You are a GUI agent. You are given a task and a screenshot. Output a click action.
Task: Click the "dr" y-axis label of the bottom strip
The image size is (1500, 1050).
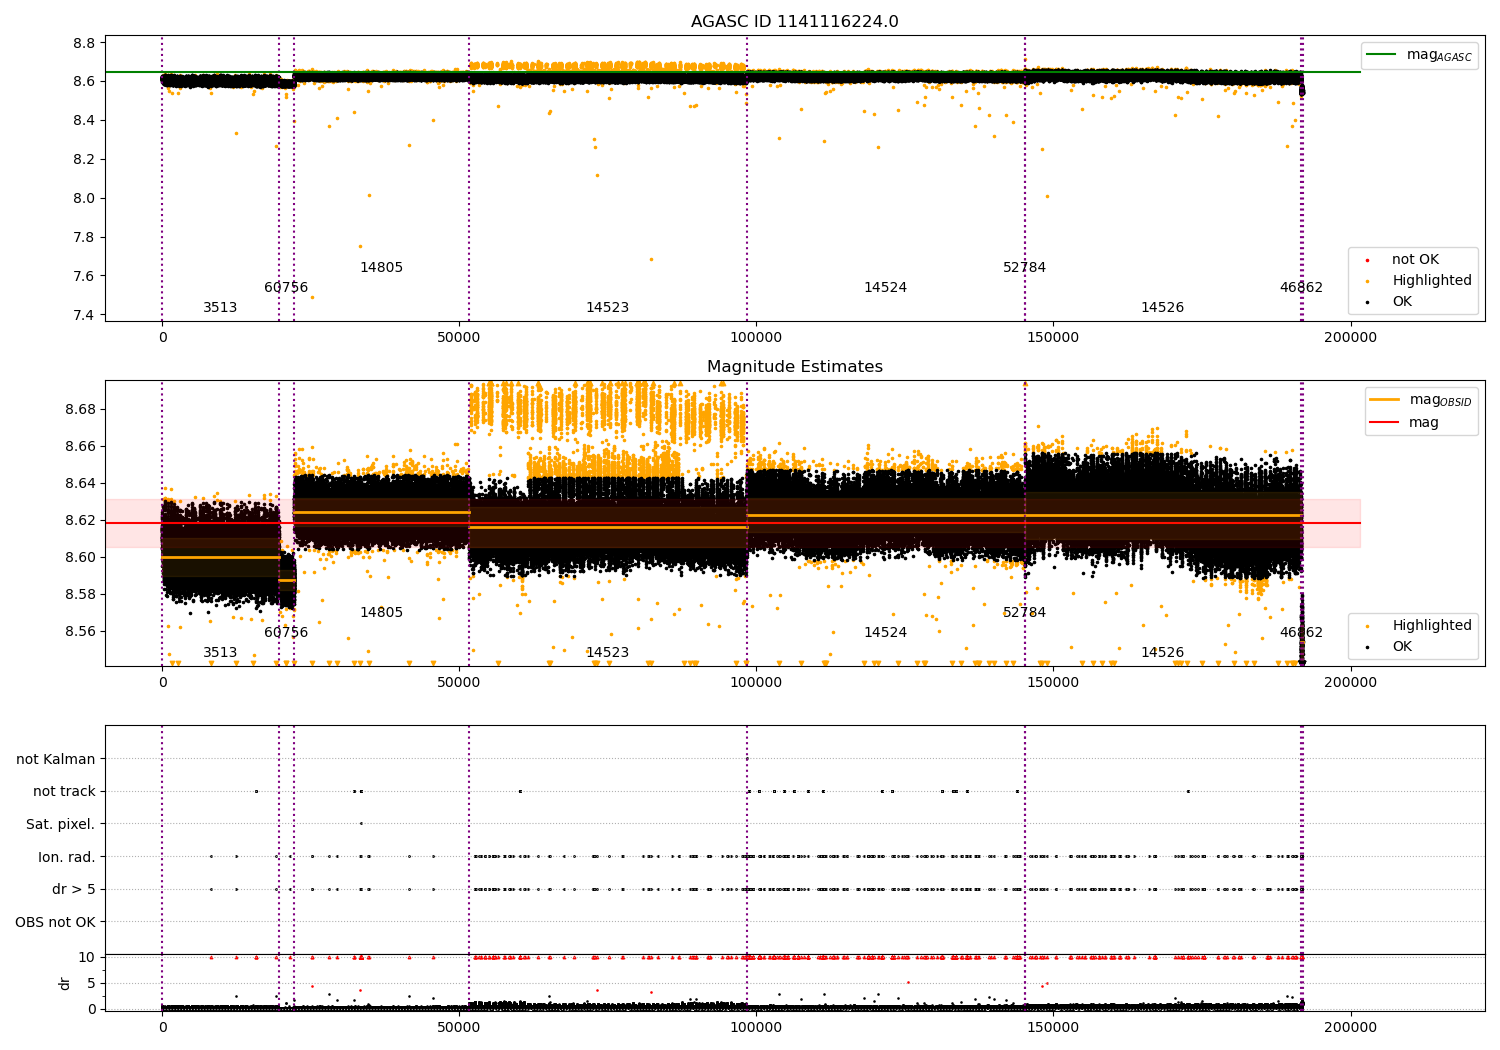coord(65,983)
